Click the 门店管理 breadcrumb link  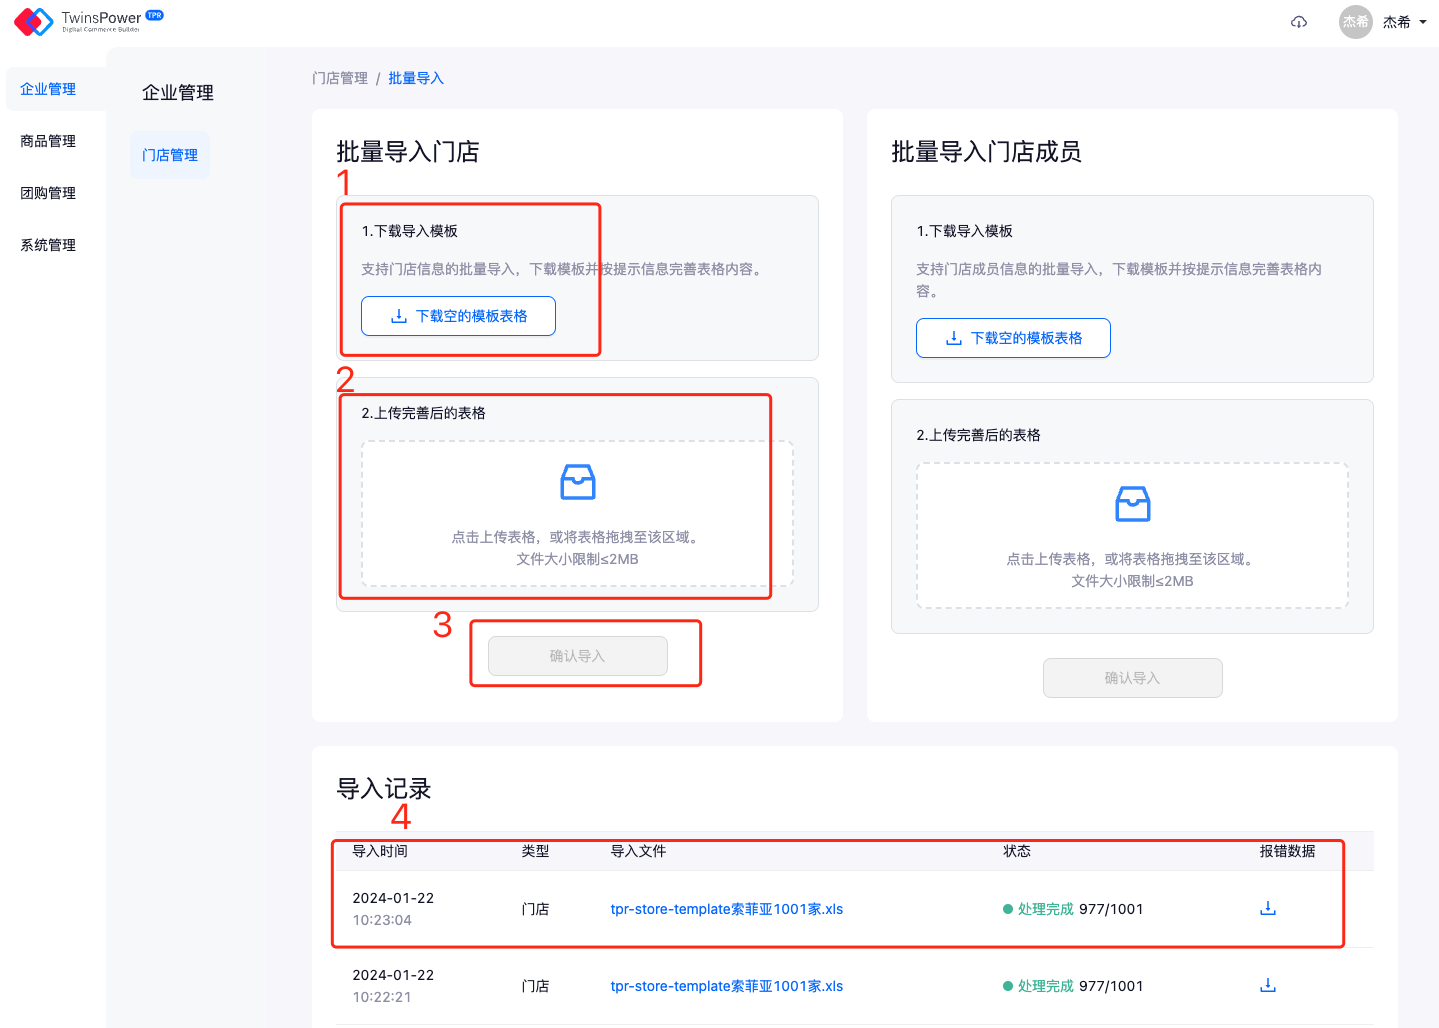[340, 78]
